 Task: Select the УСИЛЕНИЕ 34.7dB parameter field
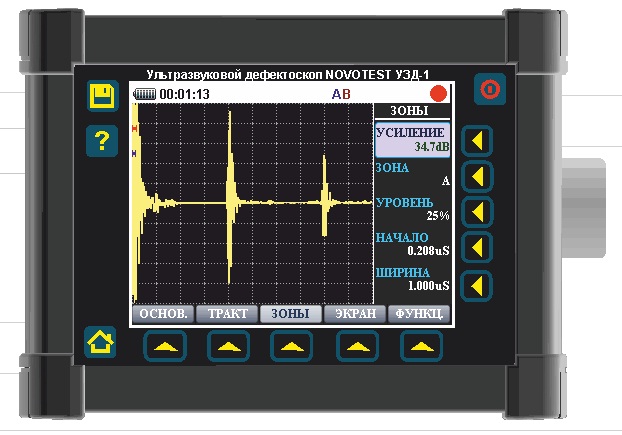coord(413,140)
